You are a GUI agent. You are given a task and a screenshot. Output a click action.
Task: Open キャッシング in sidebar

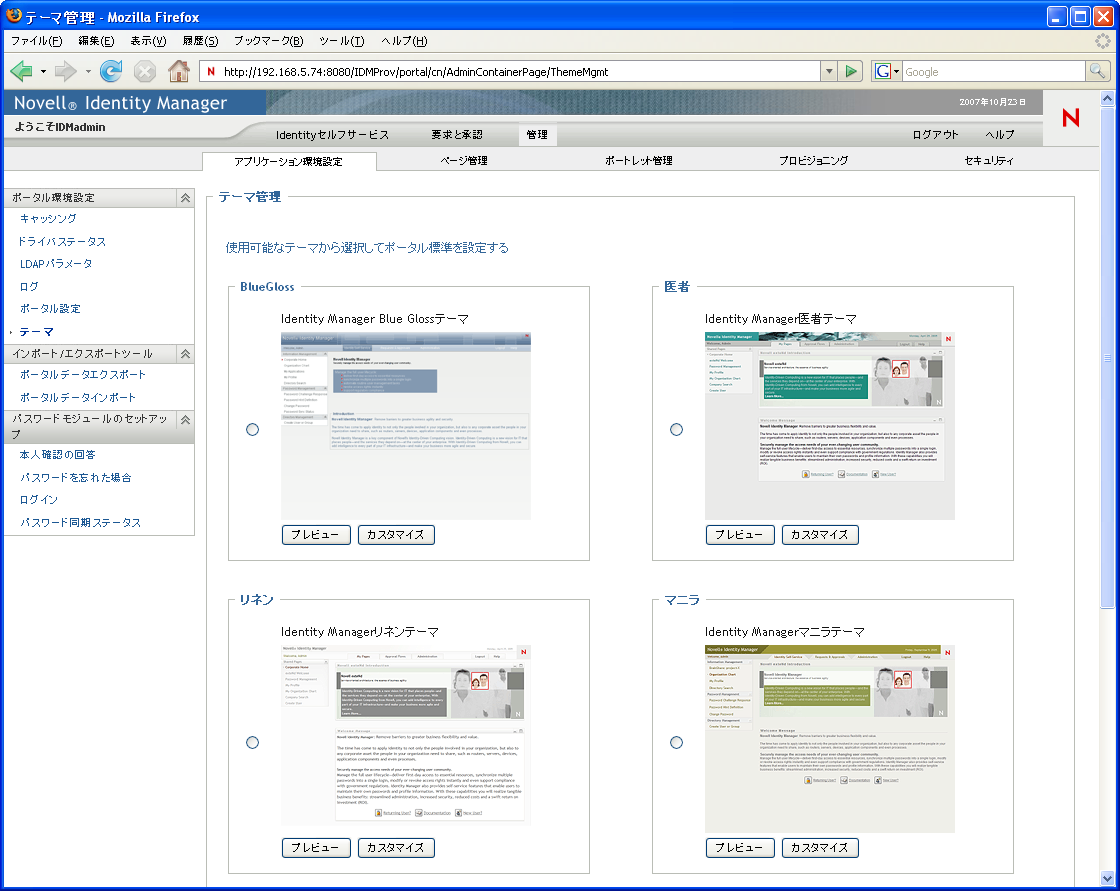point(48,219)
